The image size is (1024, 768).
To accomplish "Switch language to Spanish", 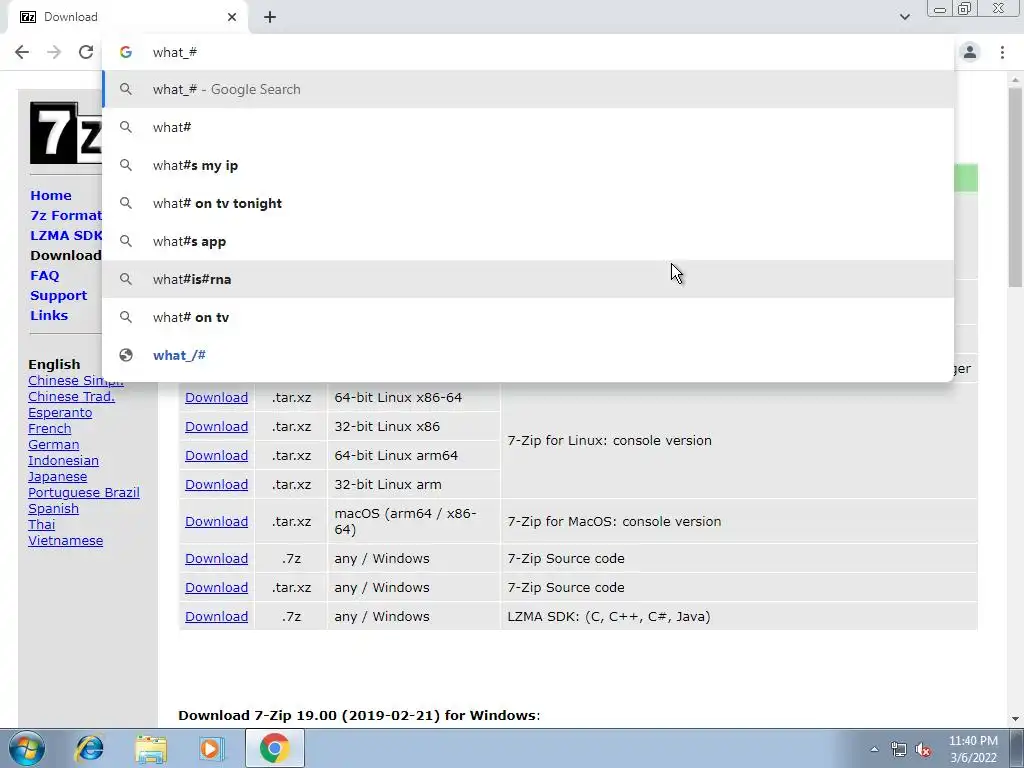I will (54, 509).
